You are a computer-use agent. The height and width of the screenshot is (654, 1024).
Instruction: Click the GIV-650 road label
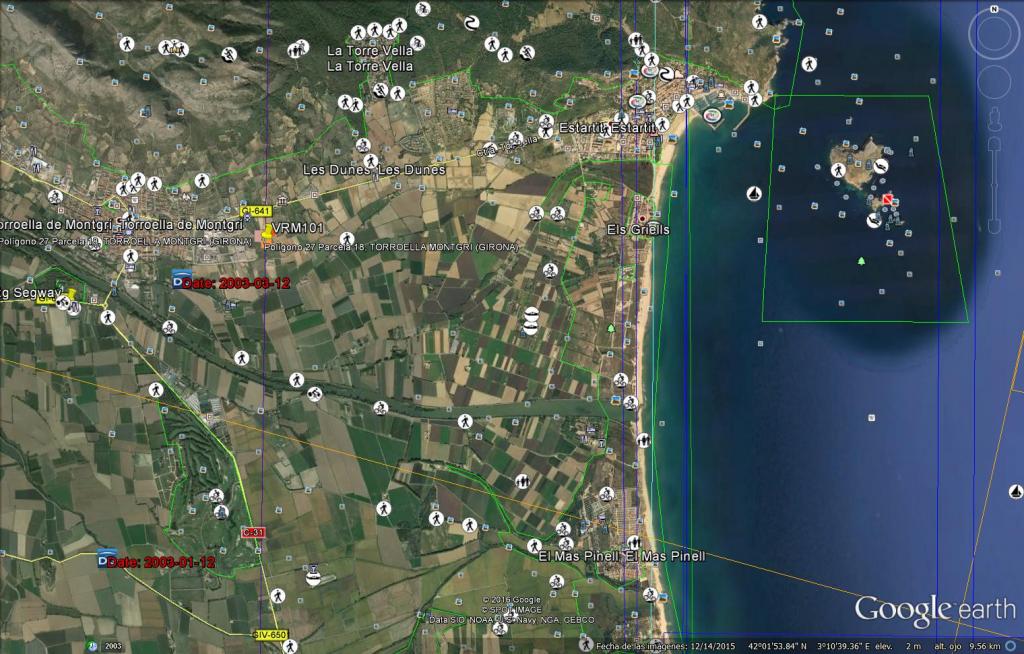click(x=269, y=634)
